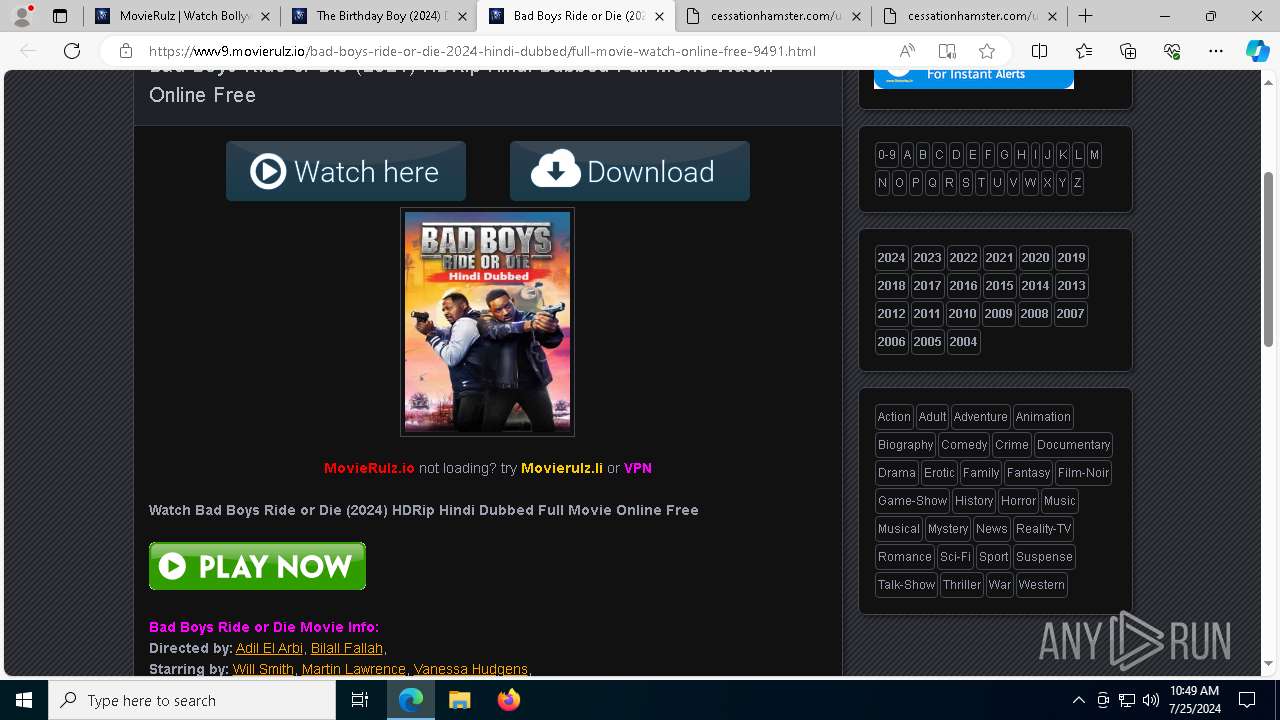Viewport: 1280px width, 720px height.
Task: Select year 2024 filter
Action: [x=891, y=258]
